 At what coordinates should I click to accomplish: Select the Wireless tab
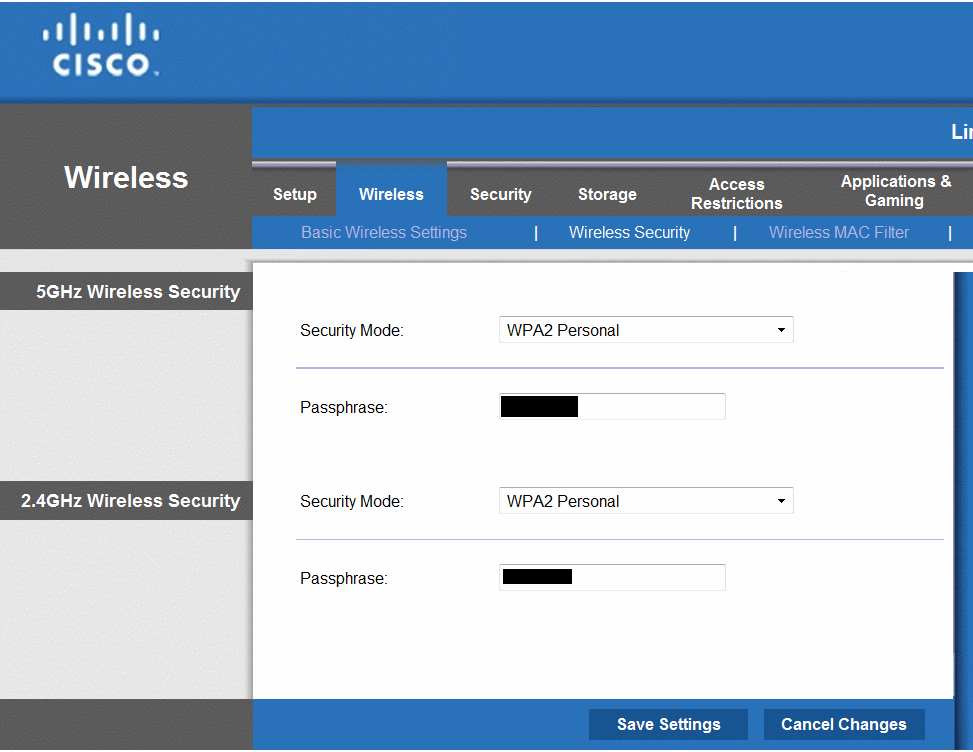pos(390,194)
